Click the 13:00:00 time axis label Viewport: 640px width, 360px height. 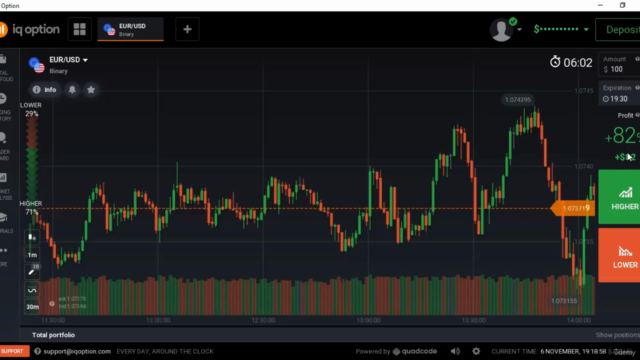pyautogui.click(x=368, y=320)
